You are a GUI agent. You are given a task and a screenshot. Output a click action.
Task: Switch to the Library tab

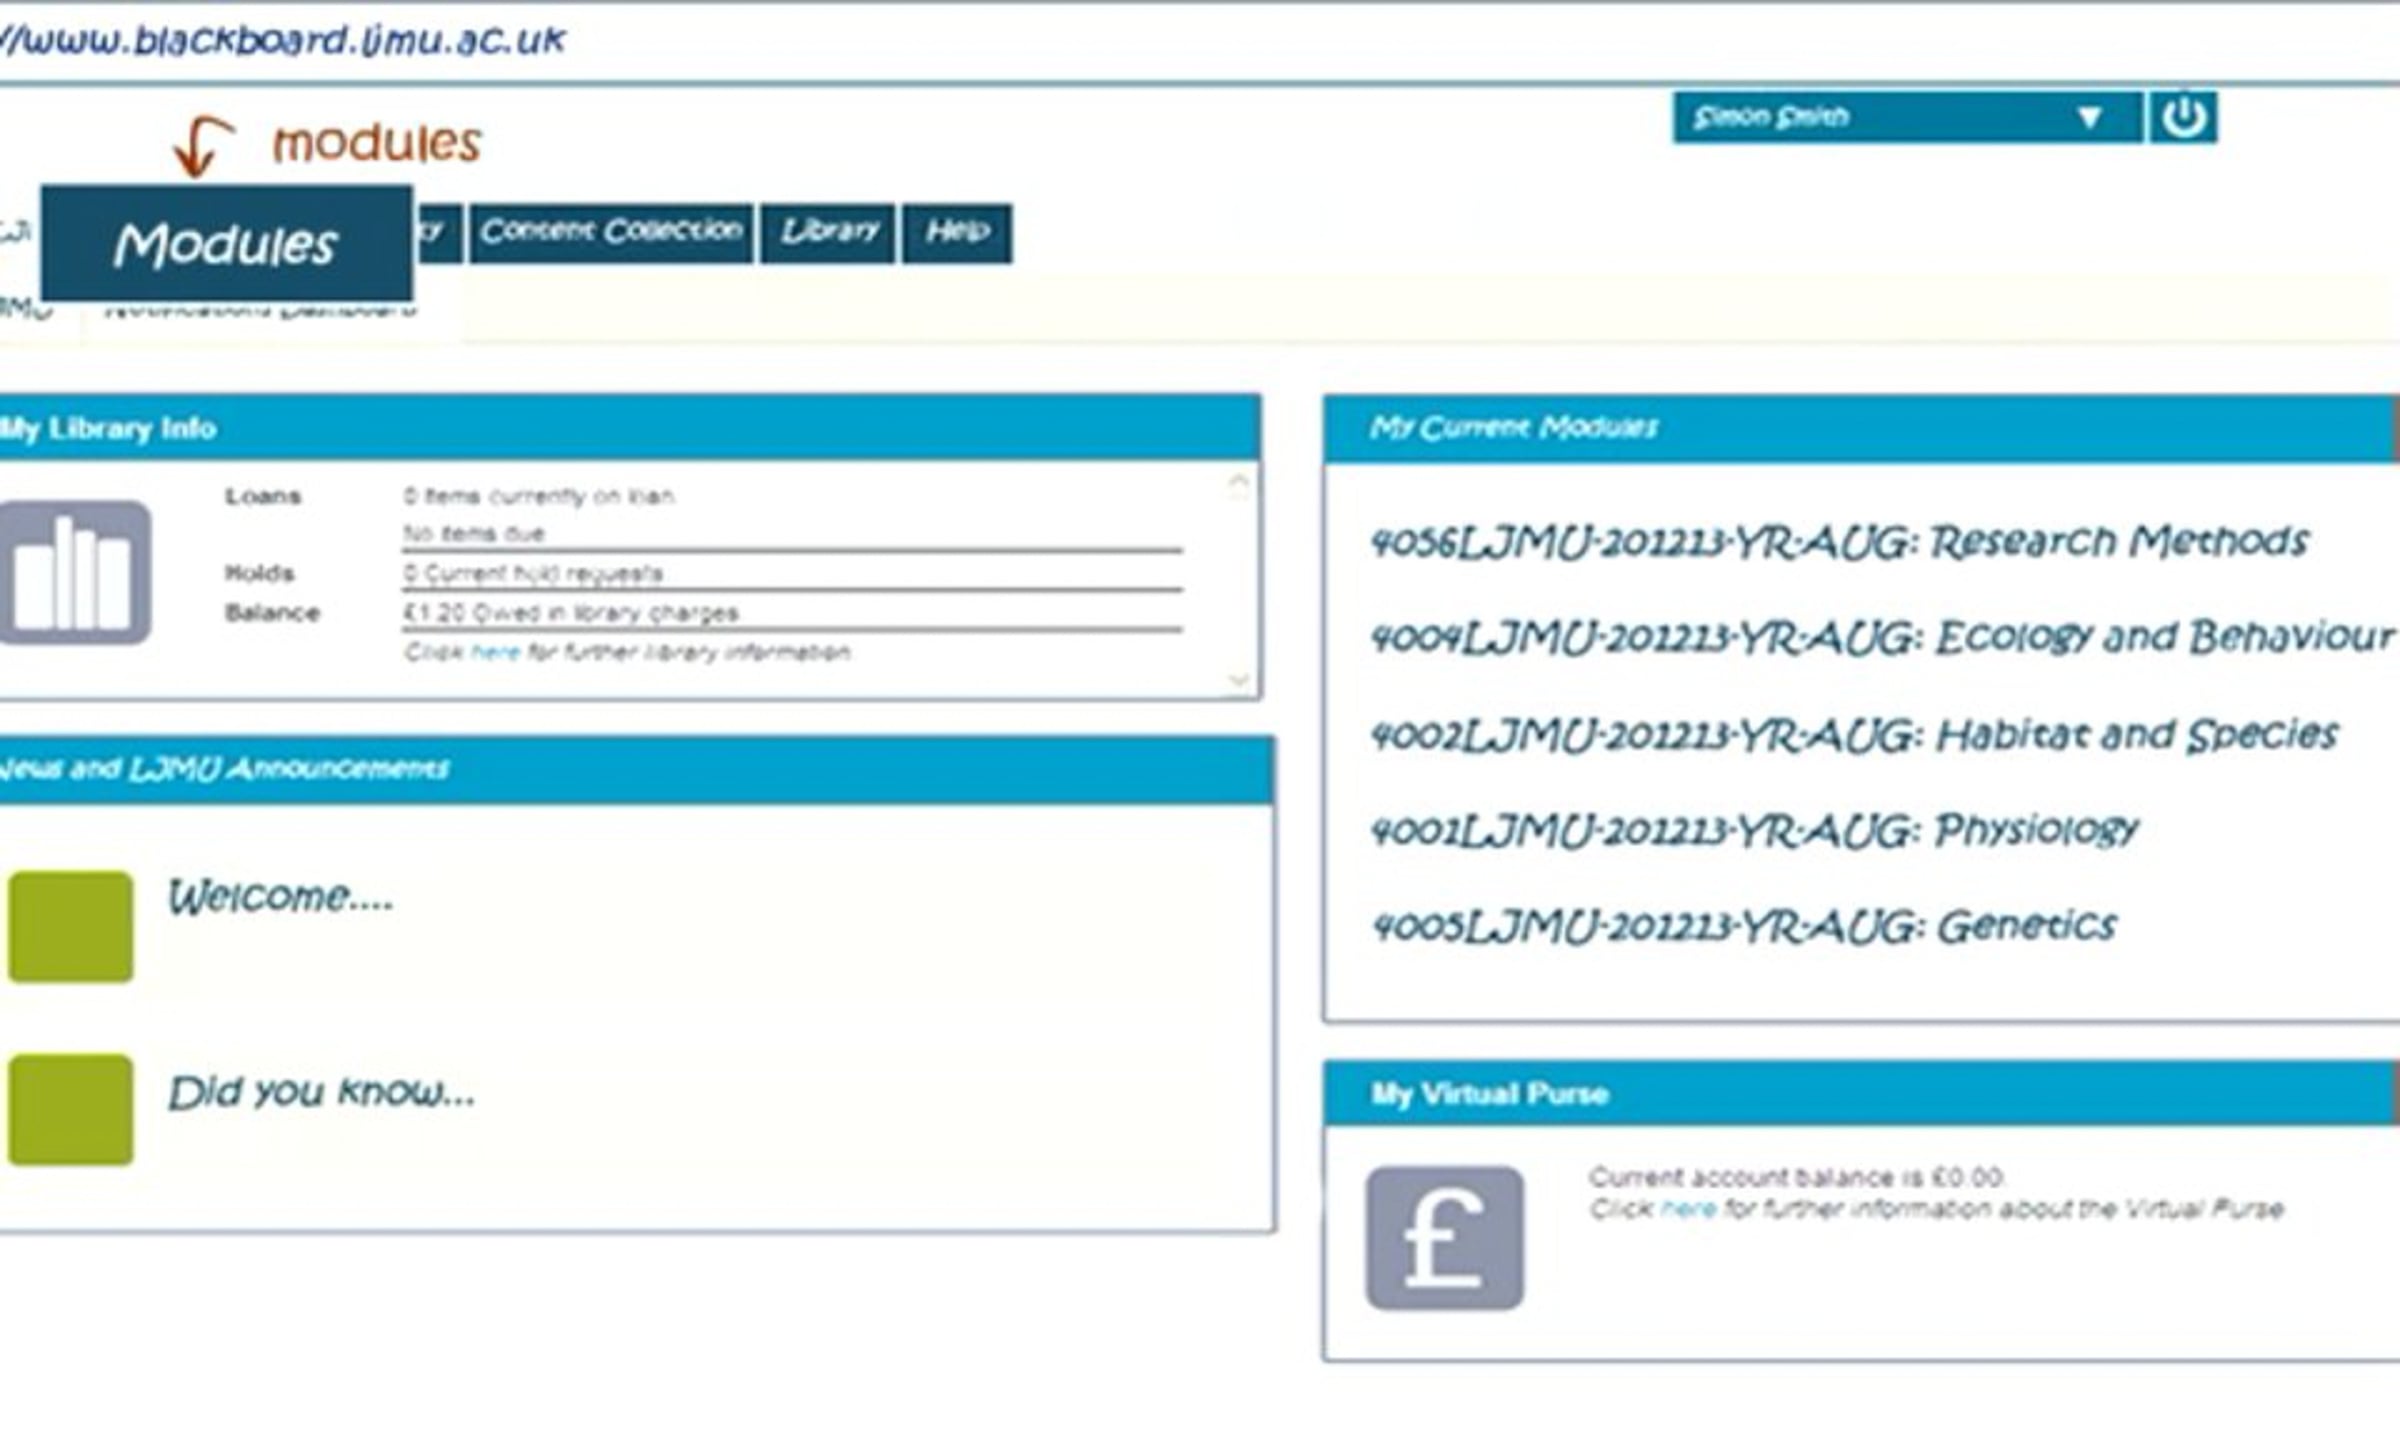(x=828, y=232)
